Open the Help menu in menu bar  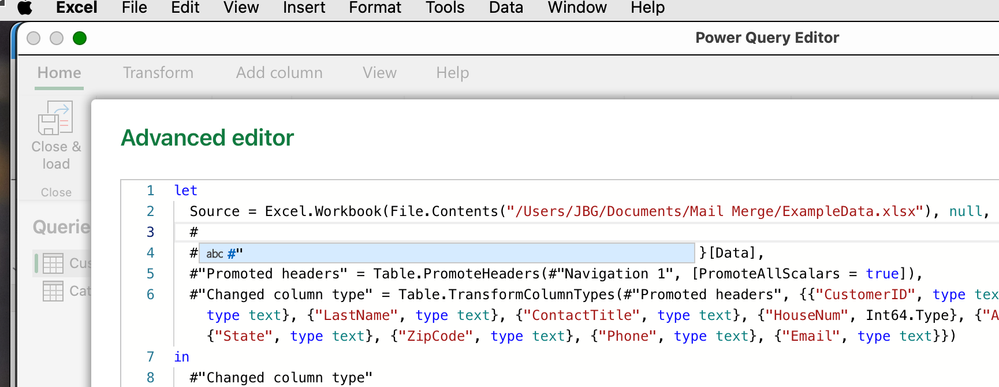(x=647, y=8)
